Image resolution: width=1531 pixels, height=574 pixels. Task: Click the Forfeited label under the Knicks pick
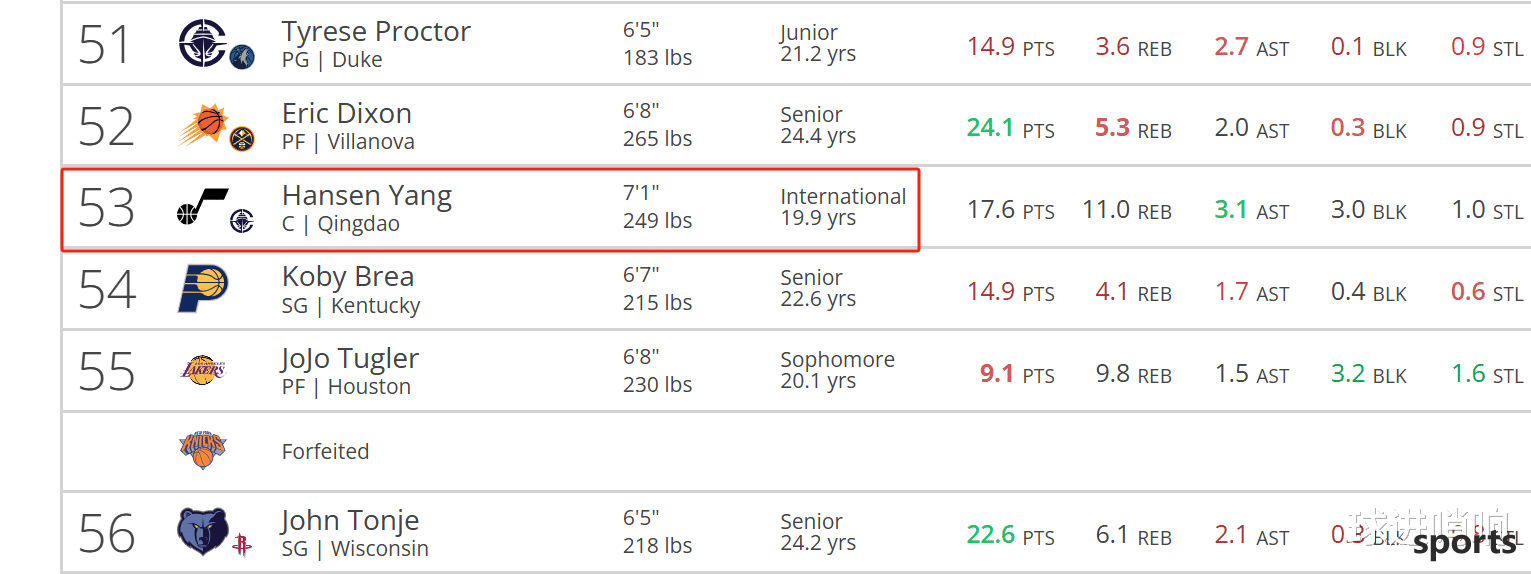(x=326, y=451)
